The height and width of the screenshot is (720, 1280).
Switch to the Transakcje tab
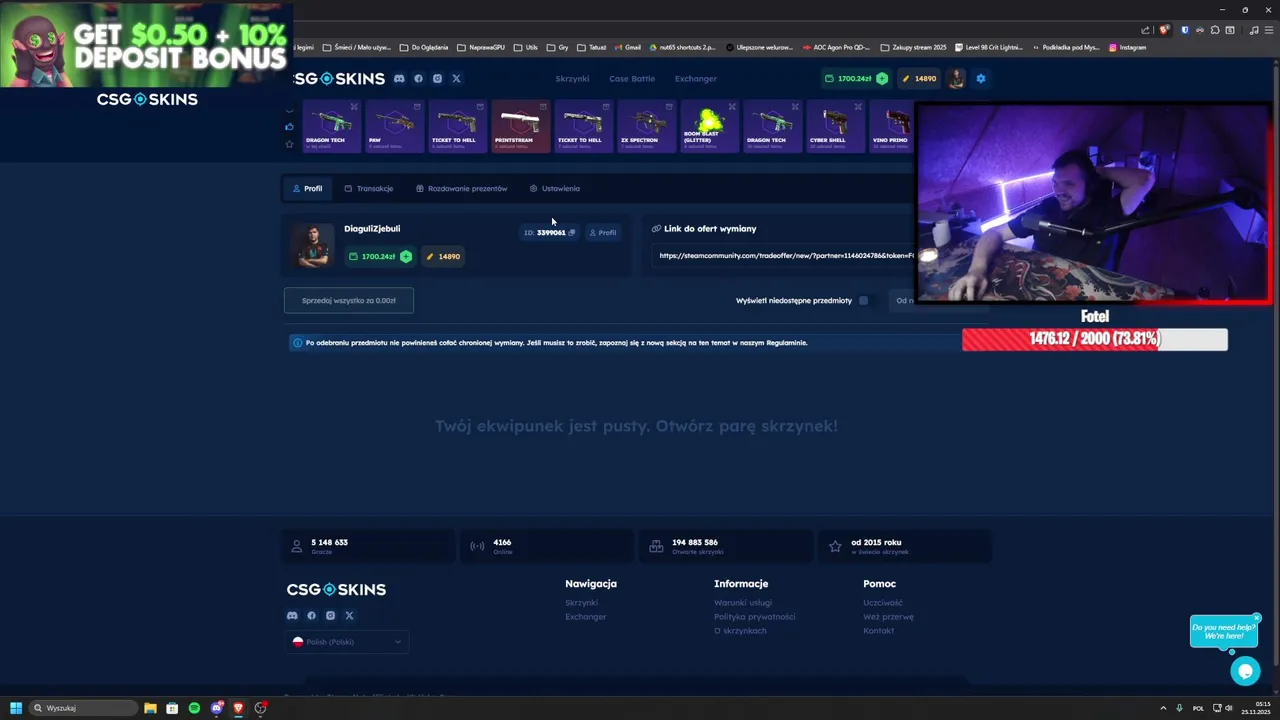369,188
